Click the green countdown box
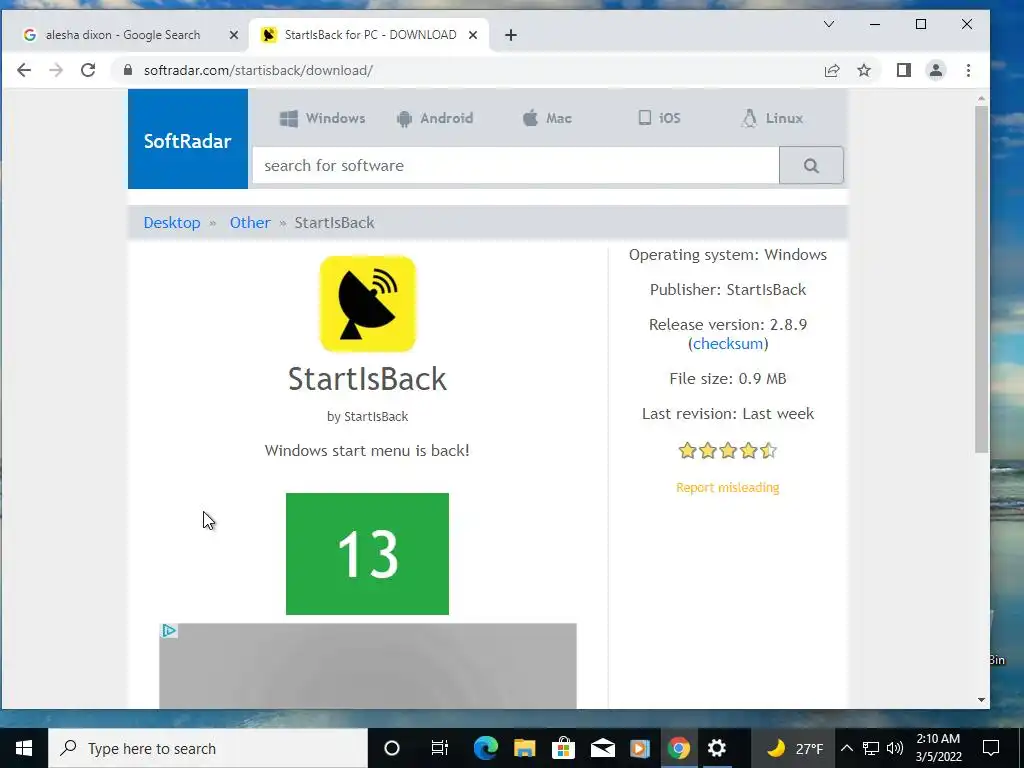The height and width of the screenshot is (768, 1024). tap(367, 554)
